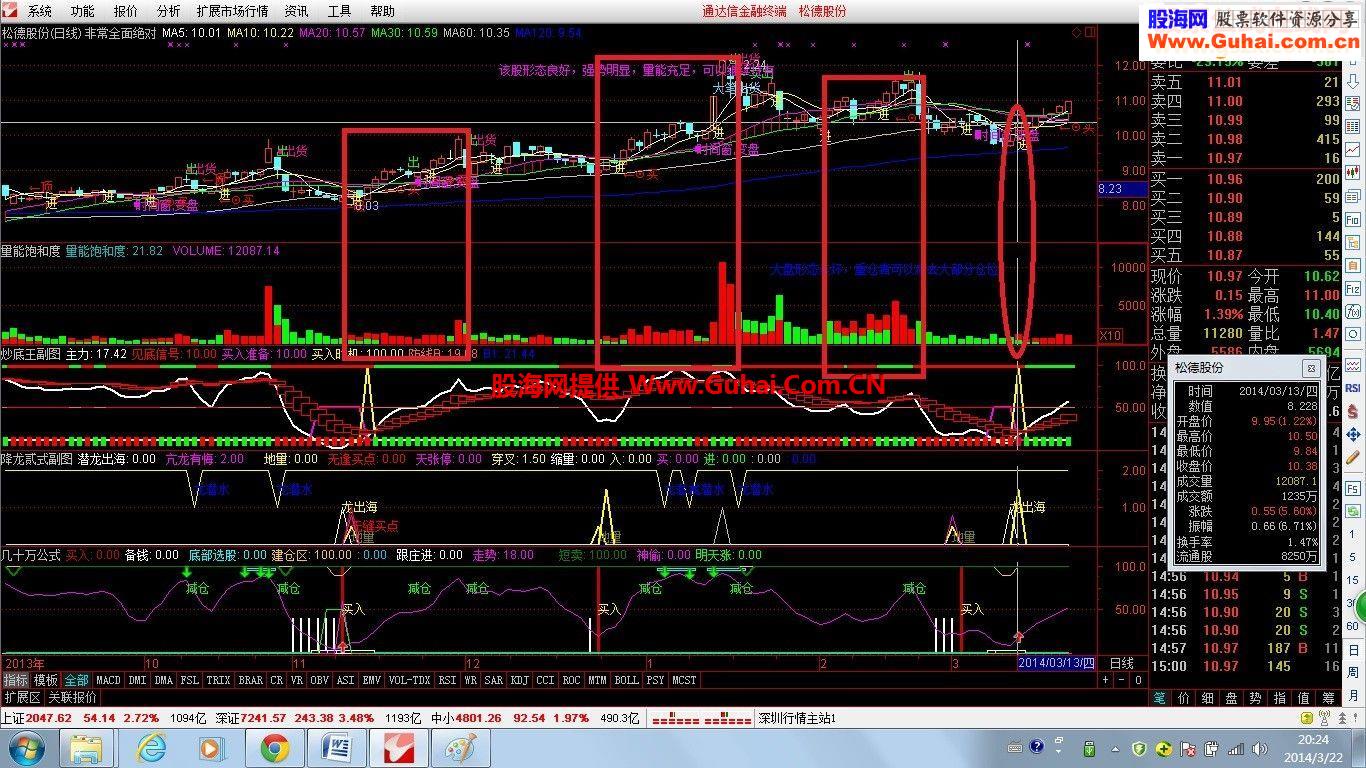Select the TRIX indicator tab
1366x768 pixels.
[218, 680]
